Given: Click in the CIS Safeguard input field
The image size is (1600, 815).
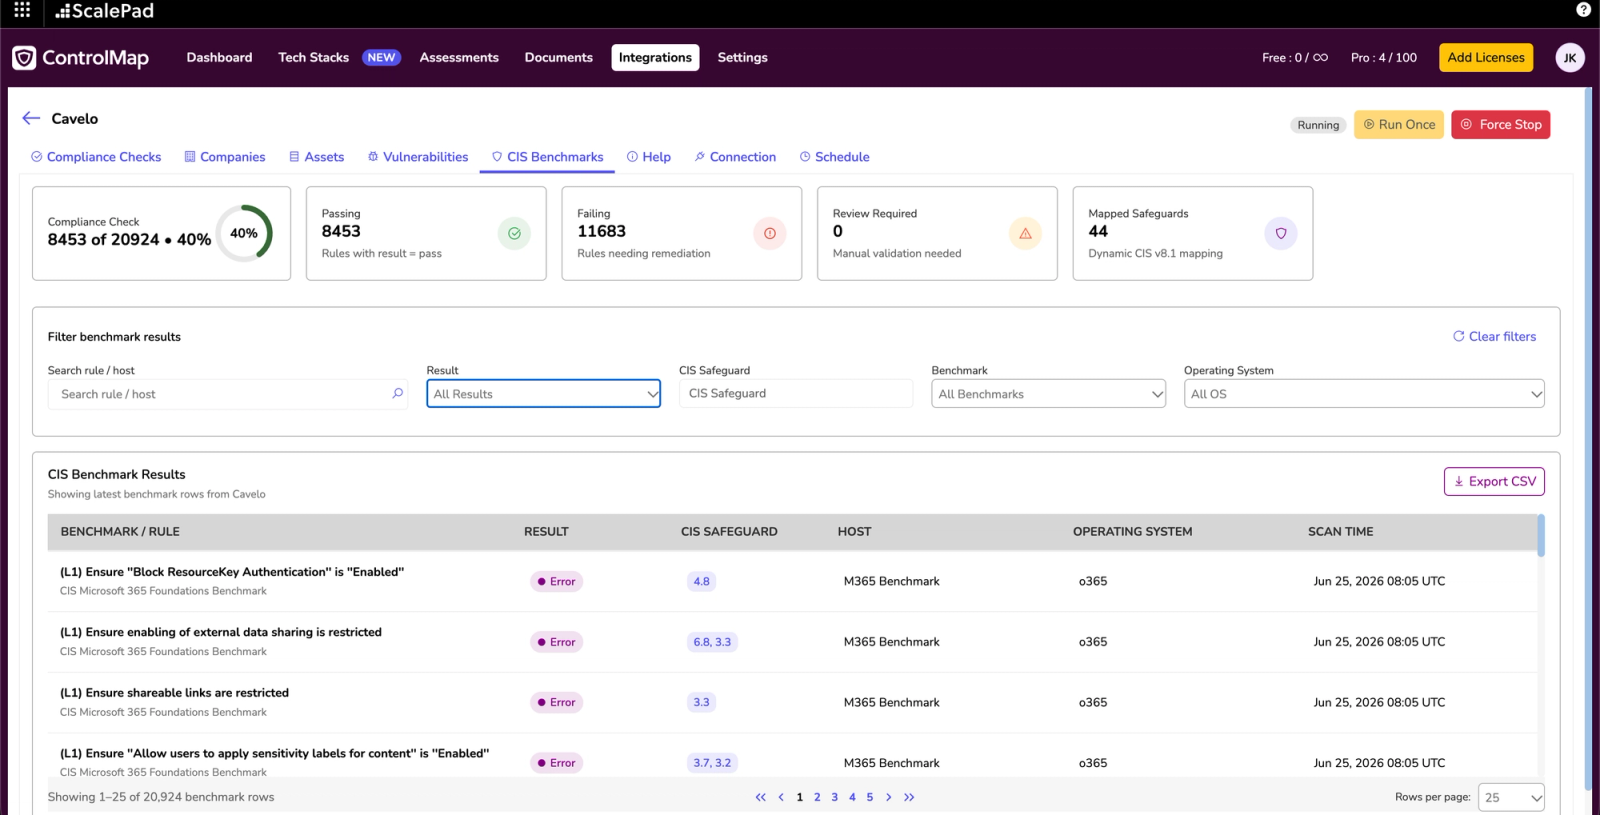Looking at the screenshot, I should pos(796,393).
